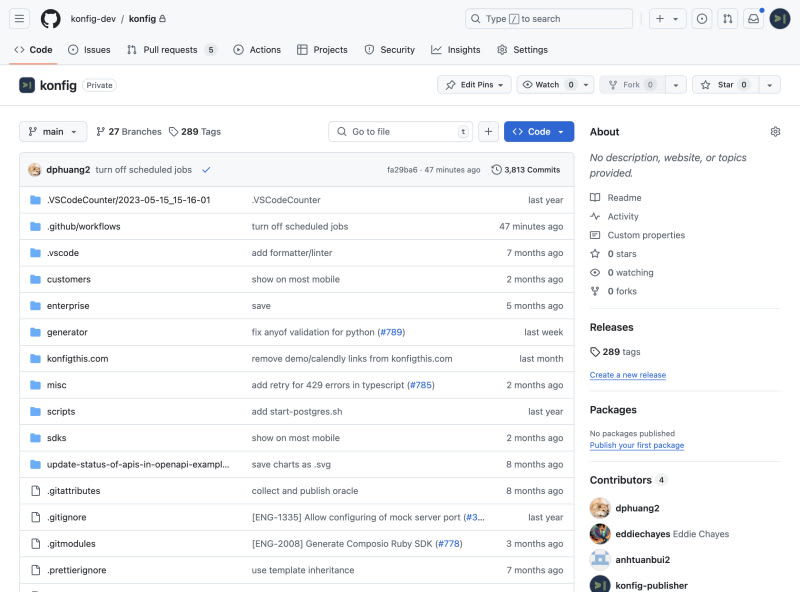Image resolution: width=800 pixels, height=592 pixels.
Task: Click the GitHub logo icon
Action: pos(50,18)
